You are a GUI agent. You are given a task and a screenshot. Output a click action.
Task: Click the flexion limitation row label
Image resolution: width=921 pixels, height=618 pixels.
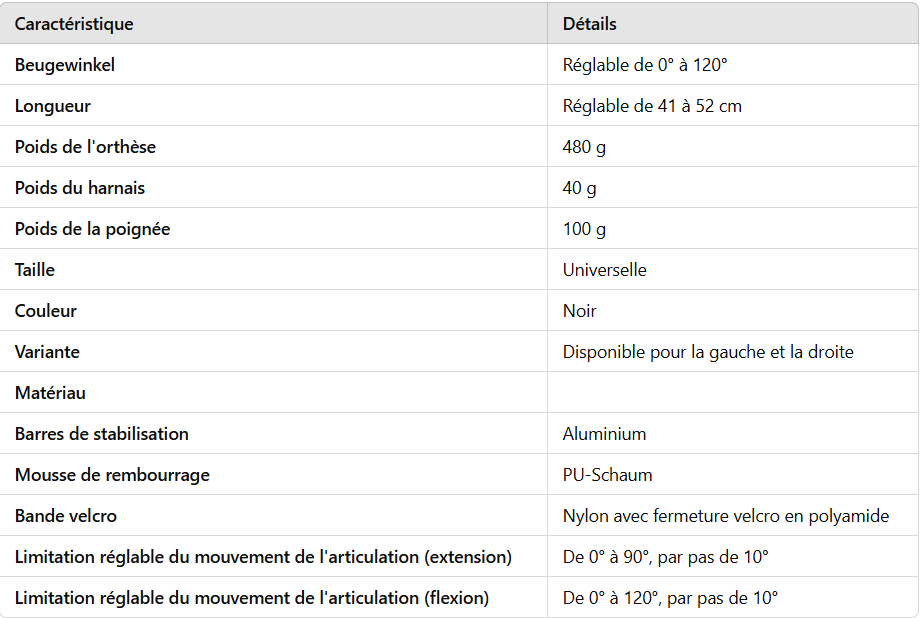click(252, 598)
